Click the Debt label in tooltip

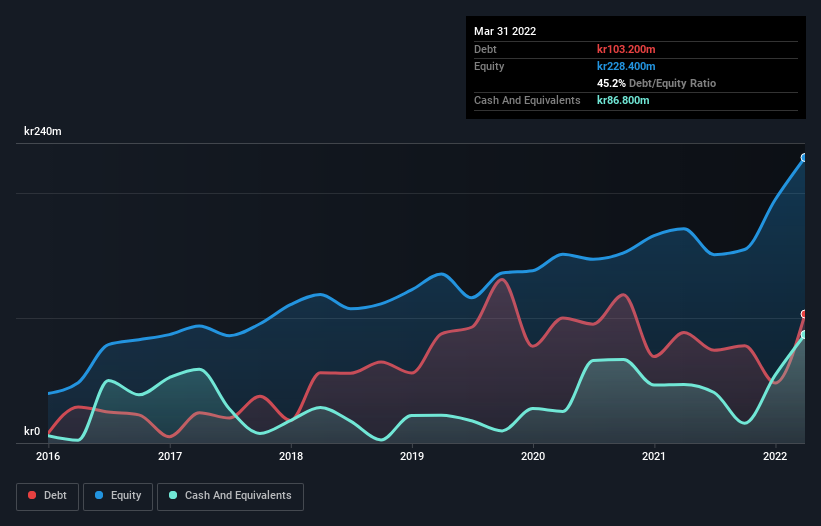pos(485,49)
